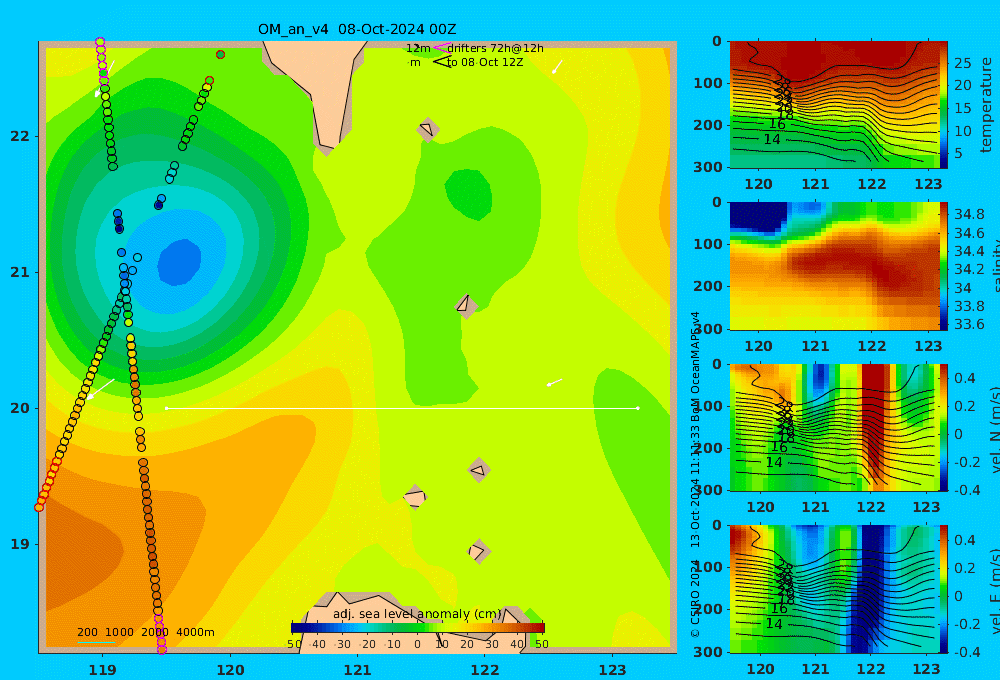This screenshot has width=1000, height=680.
Task: Click the depth legend "200 1000 2000 4000m"
Action: click(145, 632)
